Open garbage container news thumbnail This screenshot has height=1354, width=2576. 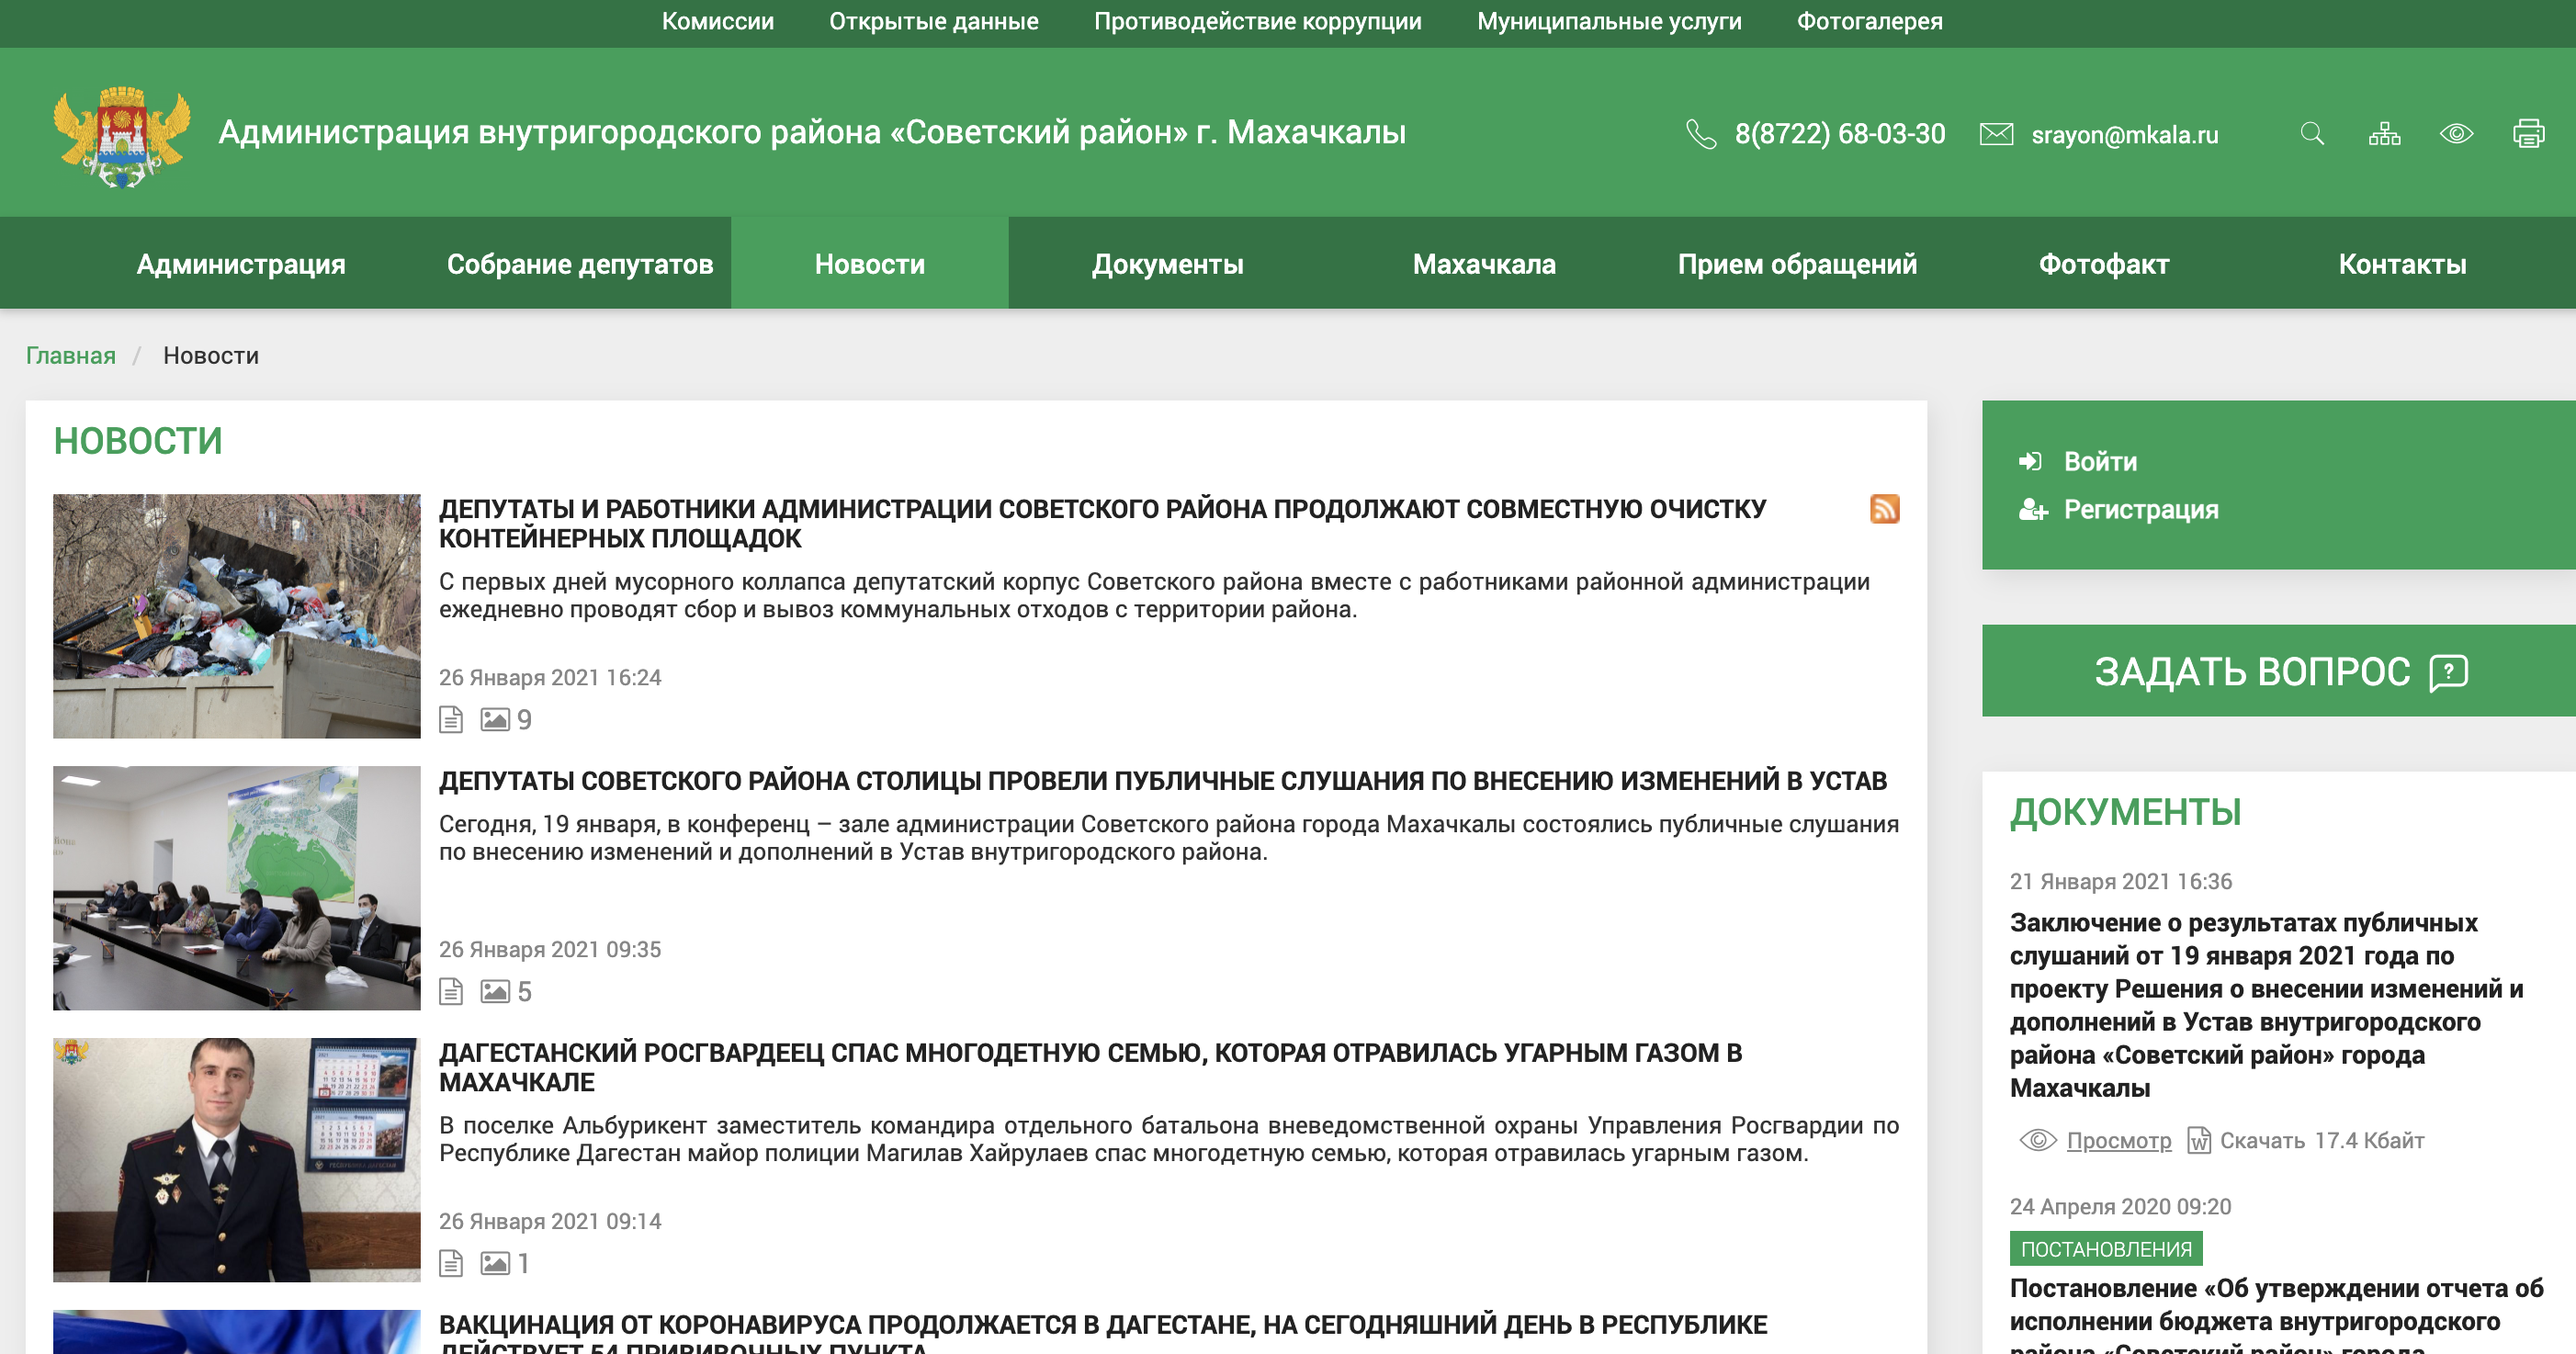click(x=237, y=616)
